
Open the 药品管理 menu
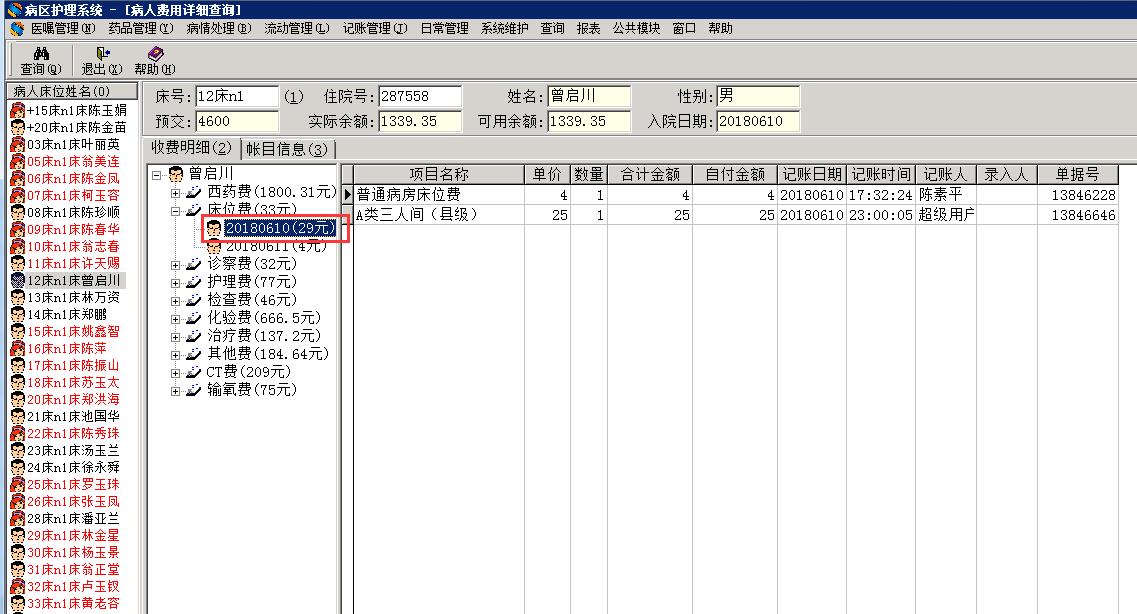tap(141, 28)
